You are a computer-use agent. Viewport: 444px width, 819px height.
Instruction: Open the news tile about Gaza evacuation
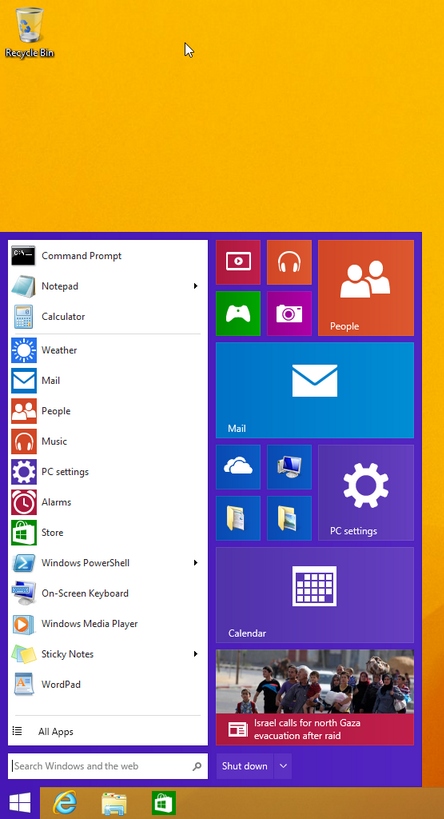314,697
